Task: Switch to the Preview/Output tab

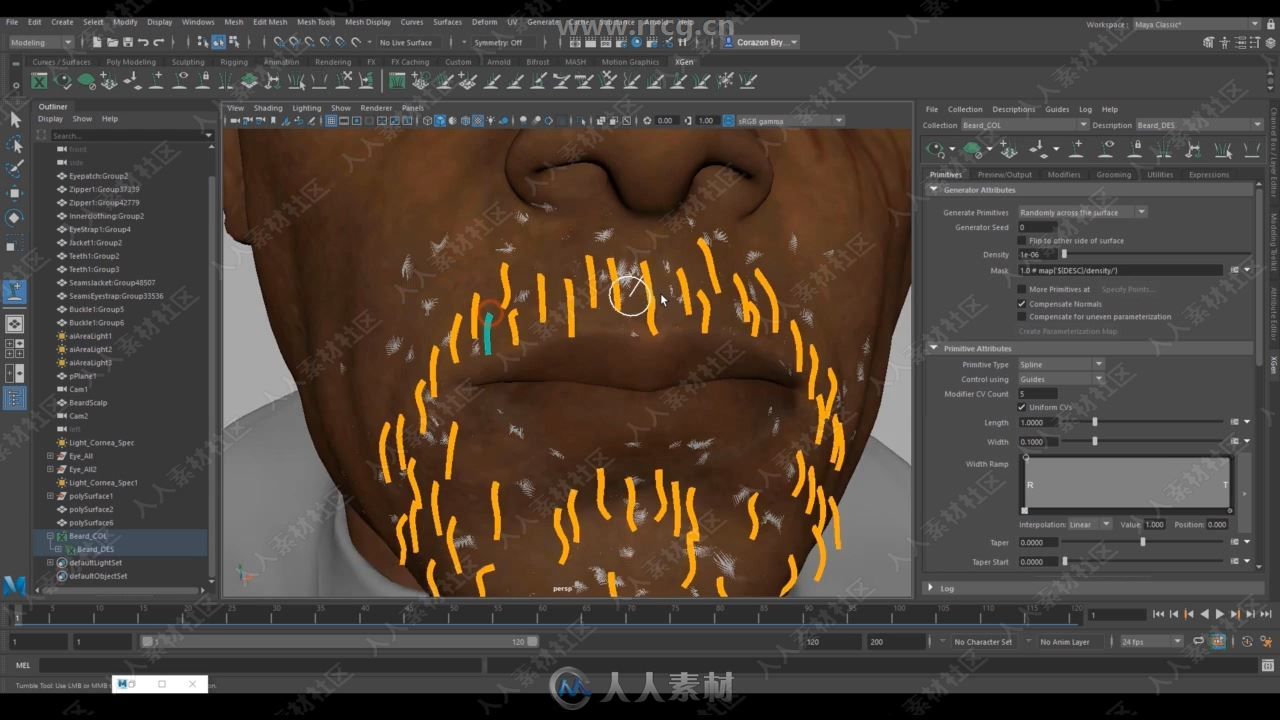Action: 1004,174
